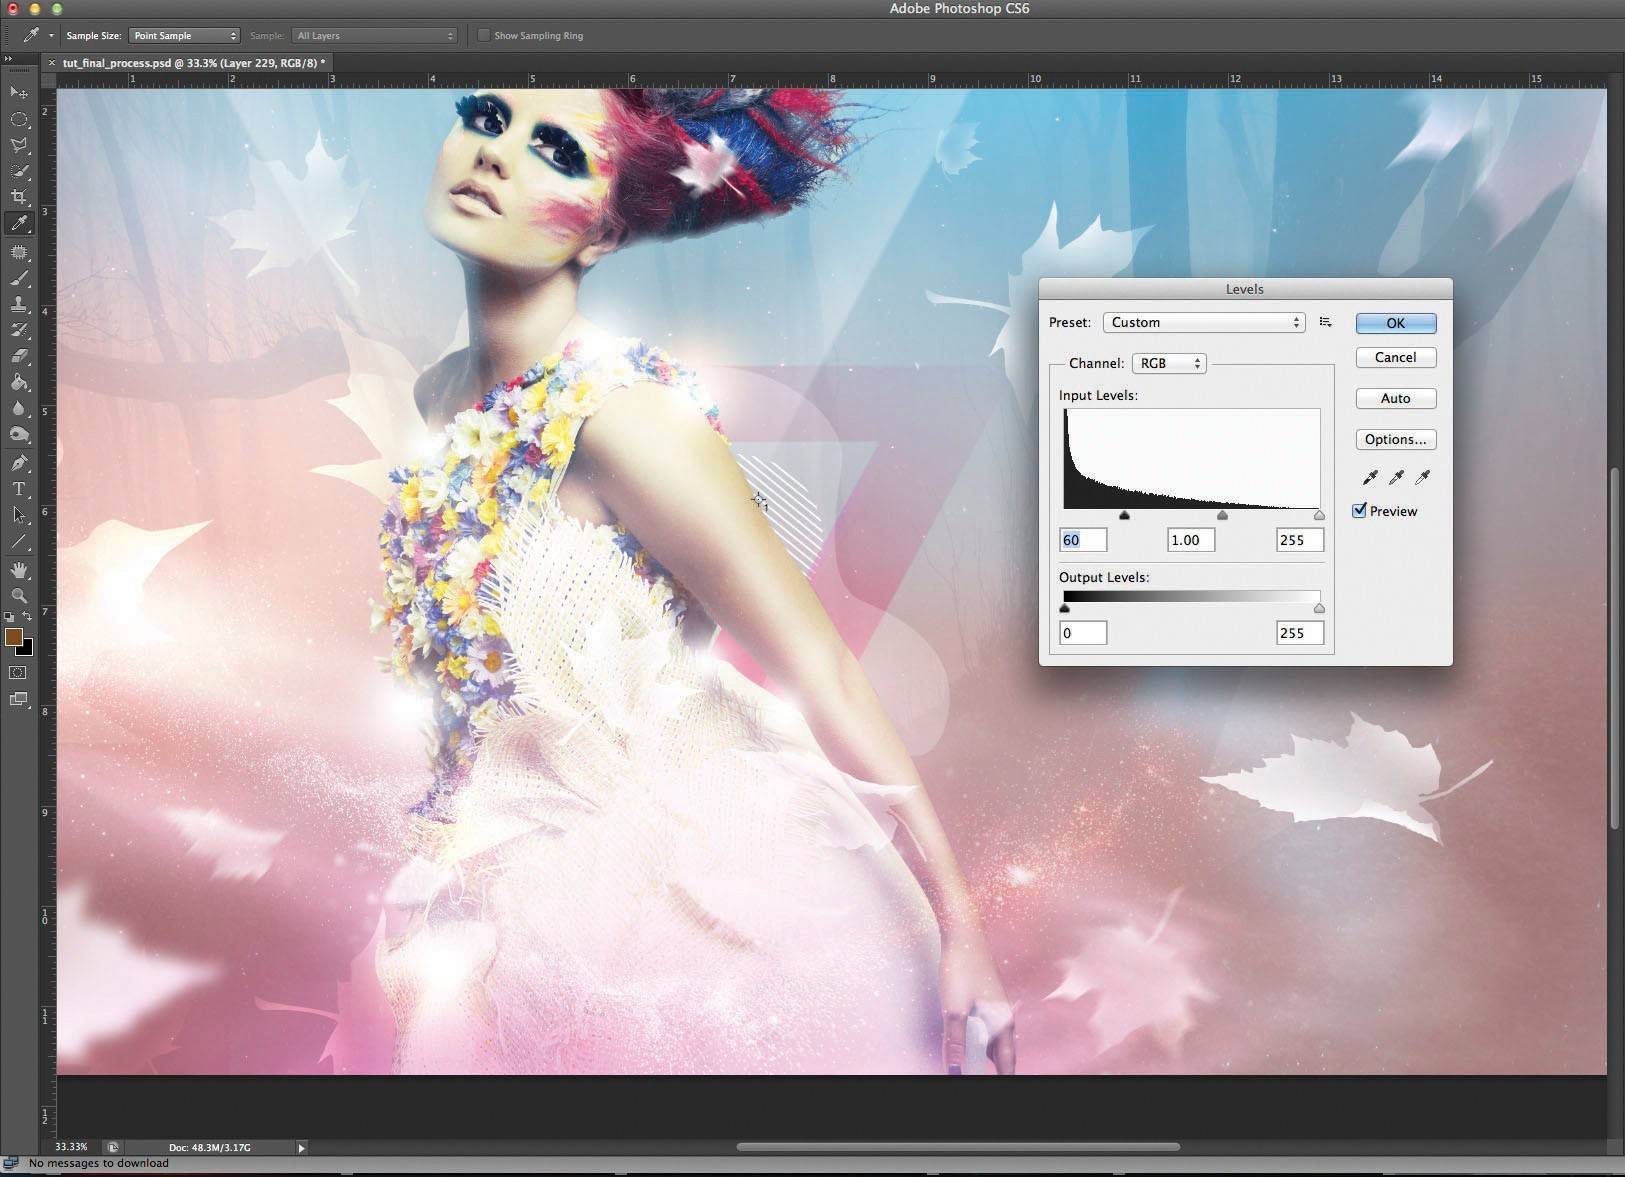This screenshot has width=1625, height=1177.
Task: Open the Sample Size Point Sample dropdown
Action: pos(184,35)
